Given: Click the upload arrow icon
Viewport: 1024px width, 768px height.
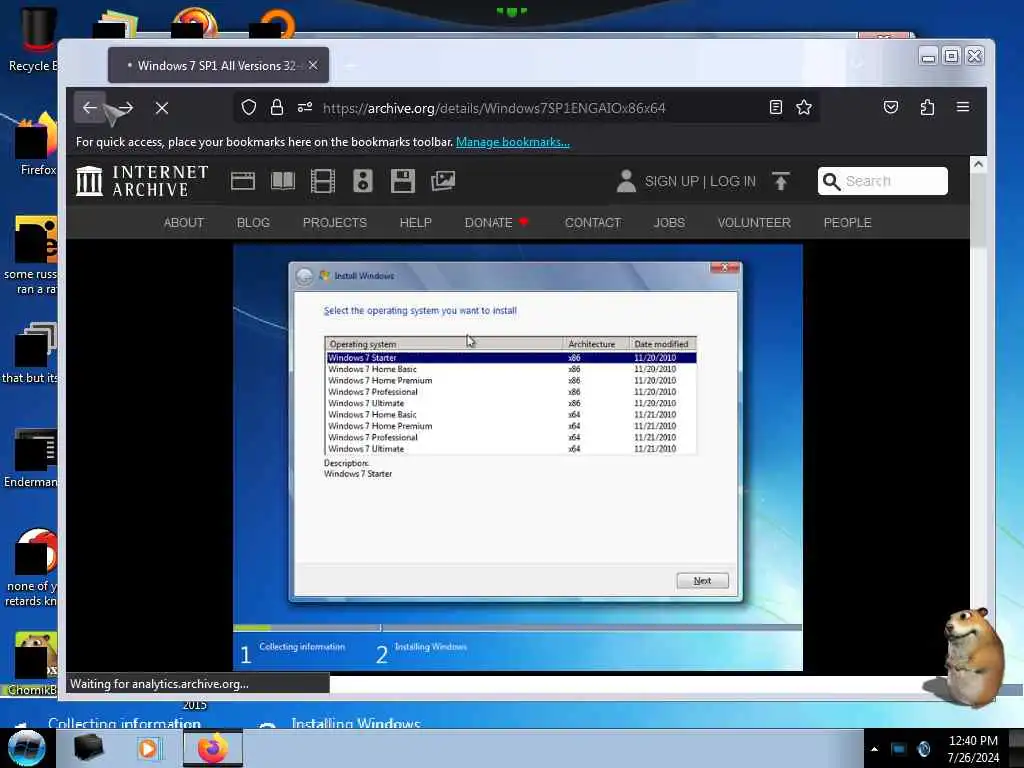Looking at the screenshot, I should [x=780, y=181].
